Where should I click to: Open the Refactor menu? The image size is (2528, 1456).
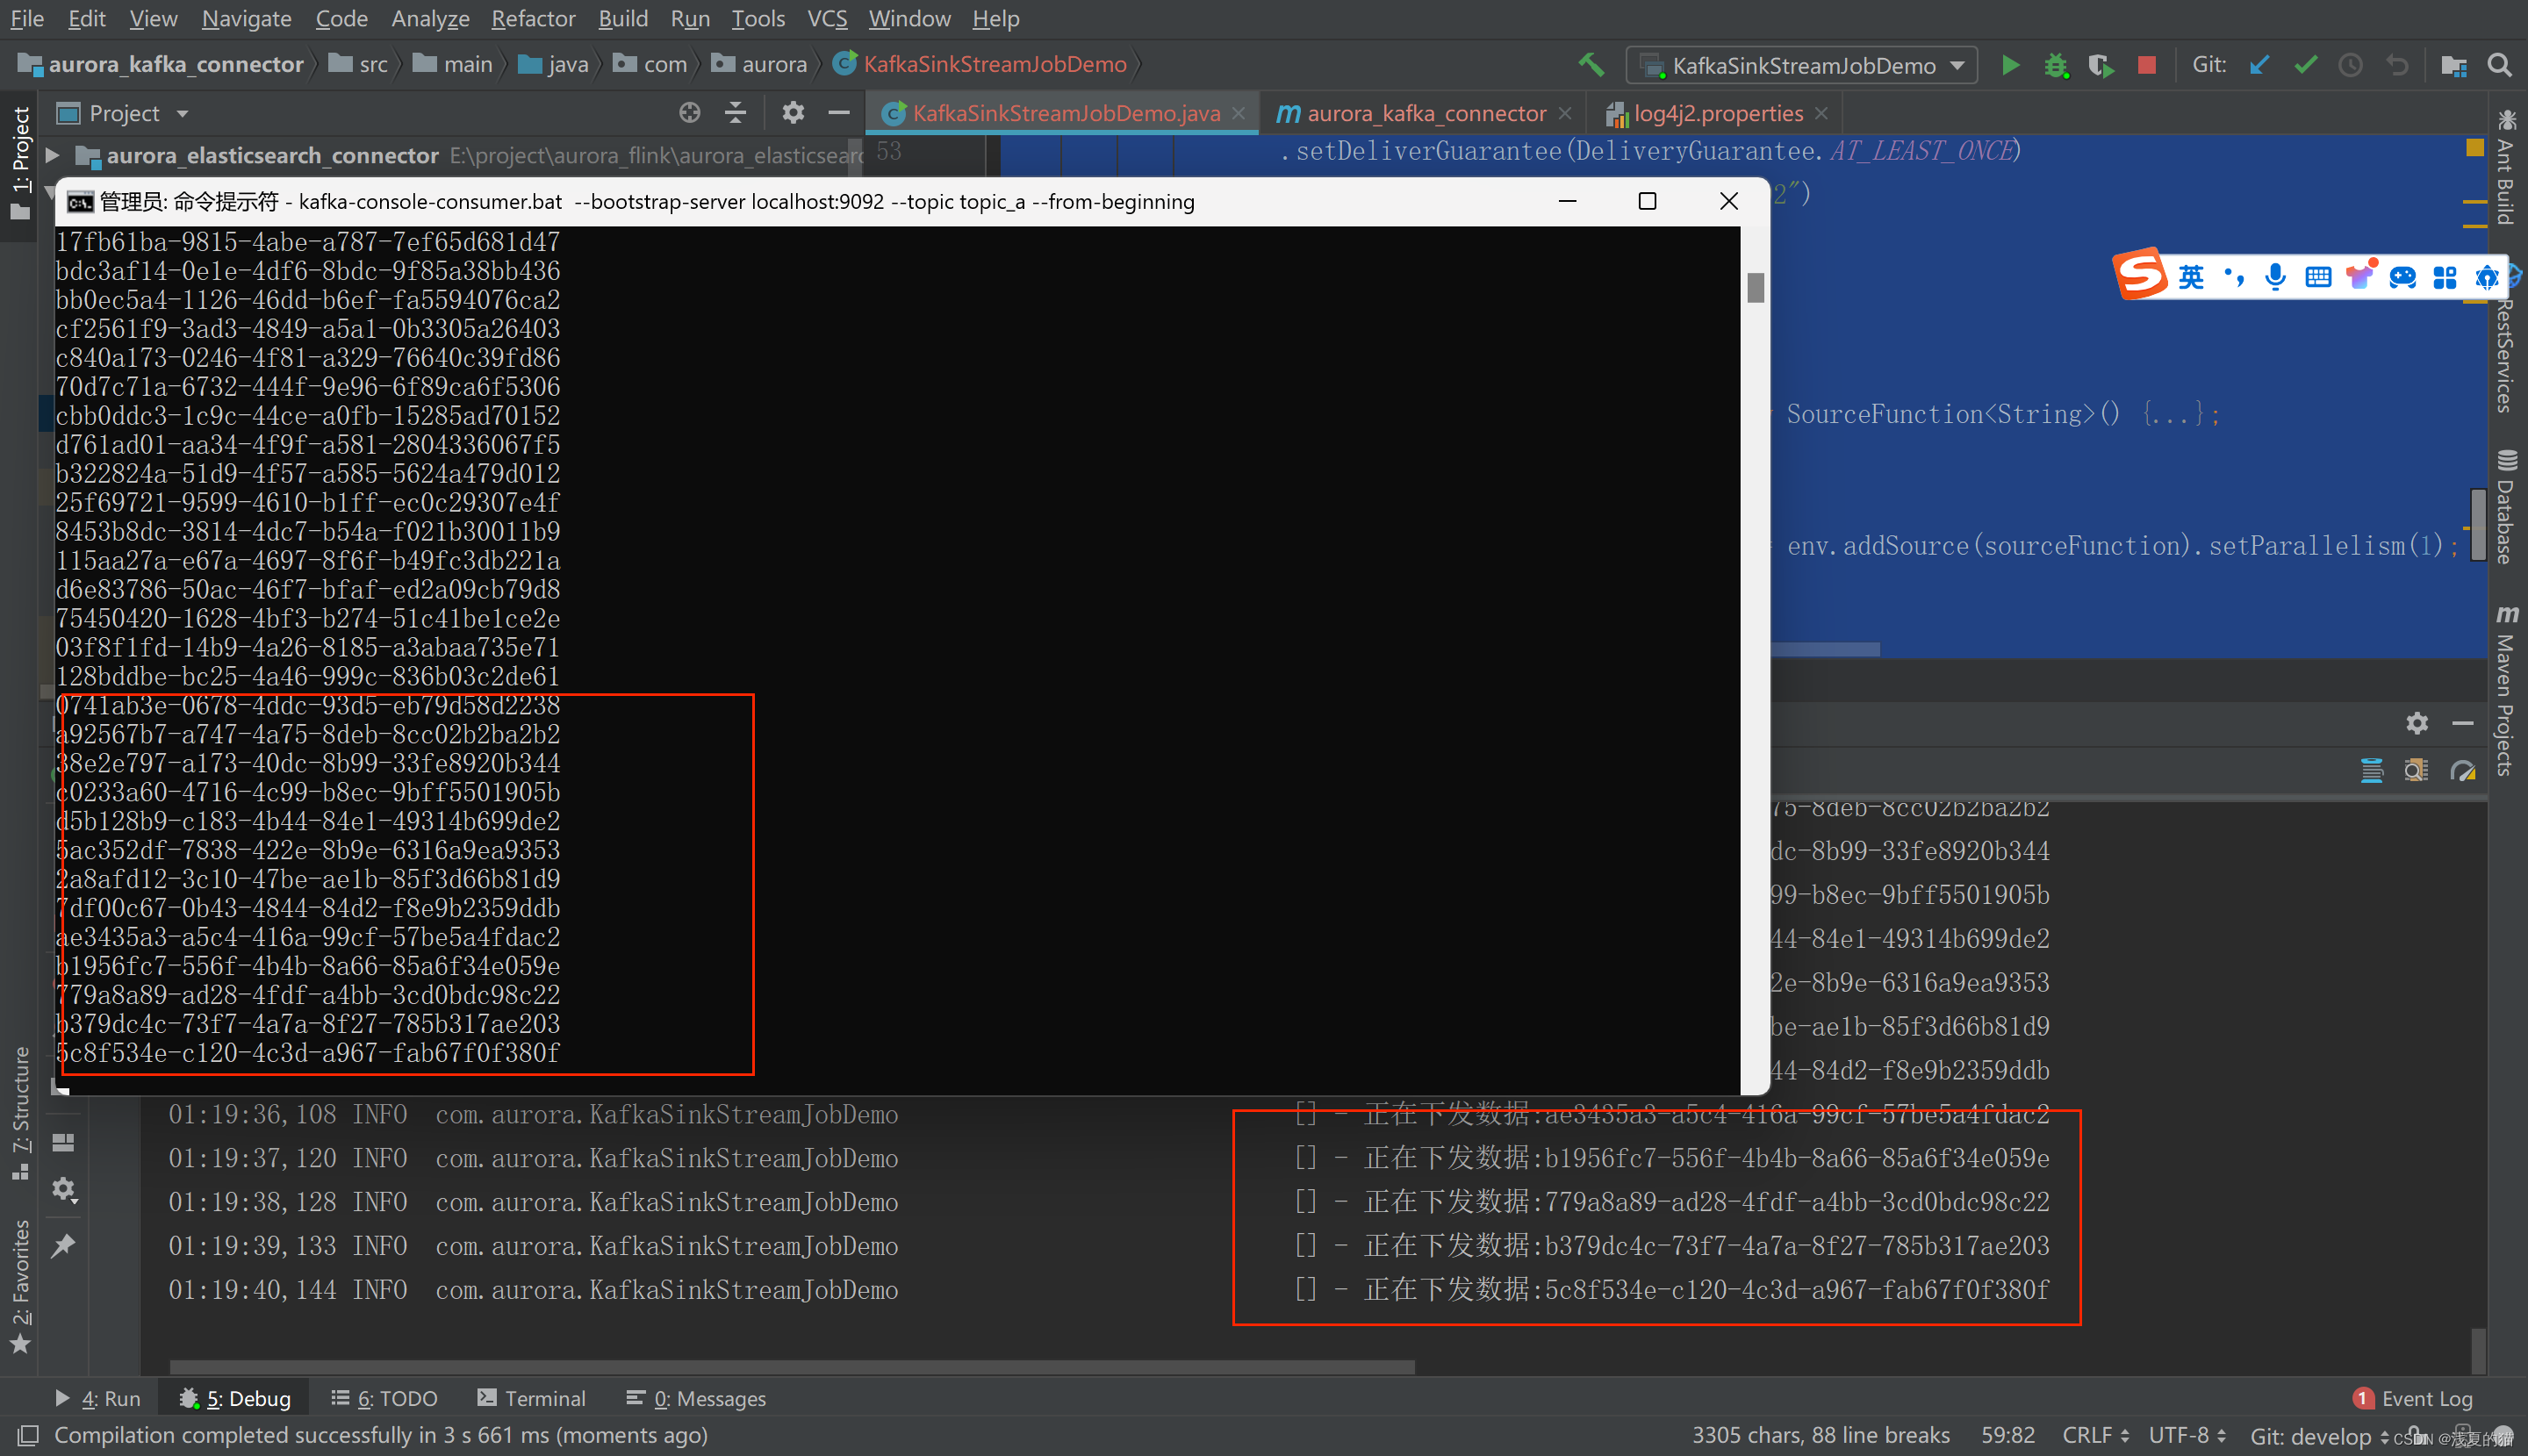(533, 18)
